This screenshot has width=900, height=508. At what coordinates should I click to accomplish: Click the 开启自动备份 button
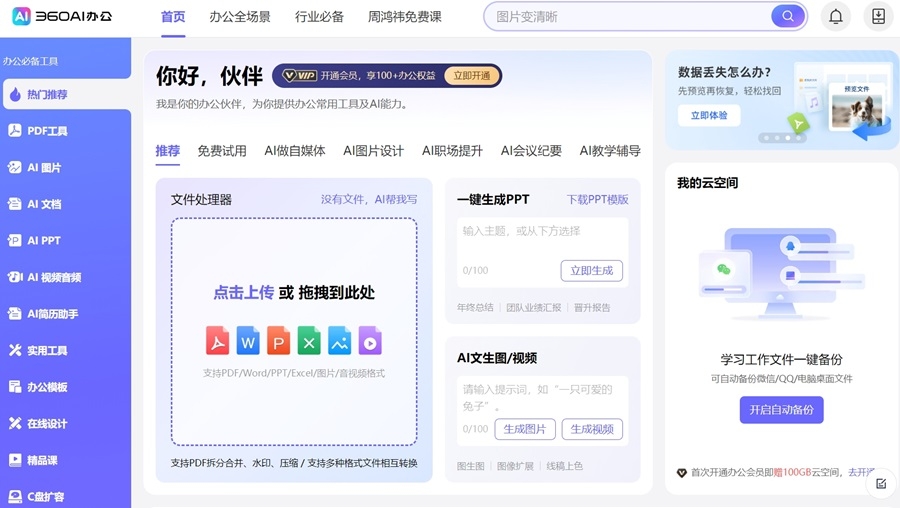781,410
